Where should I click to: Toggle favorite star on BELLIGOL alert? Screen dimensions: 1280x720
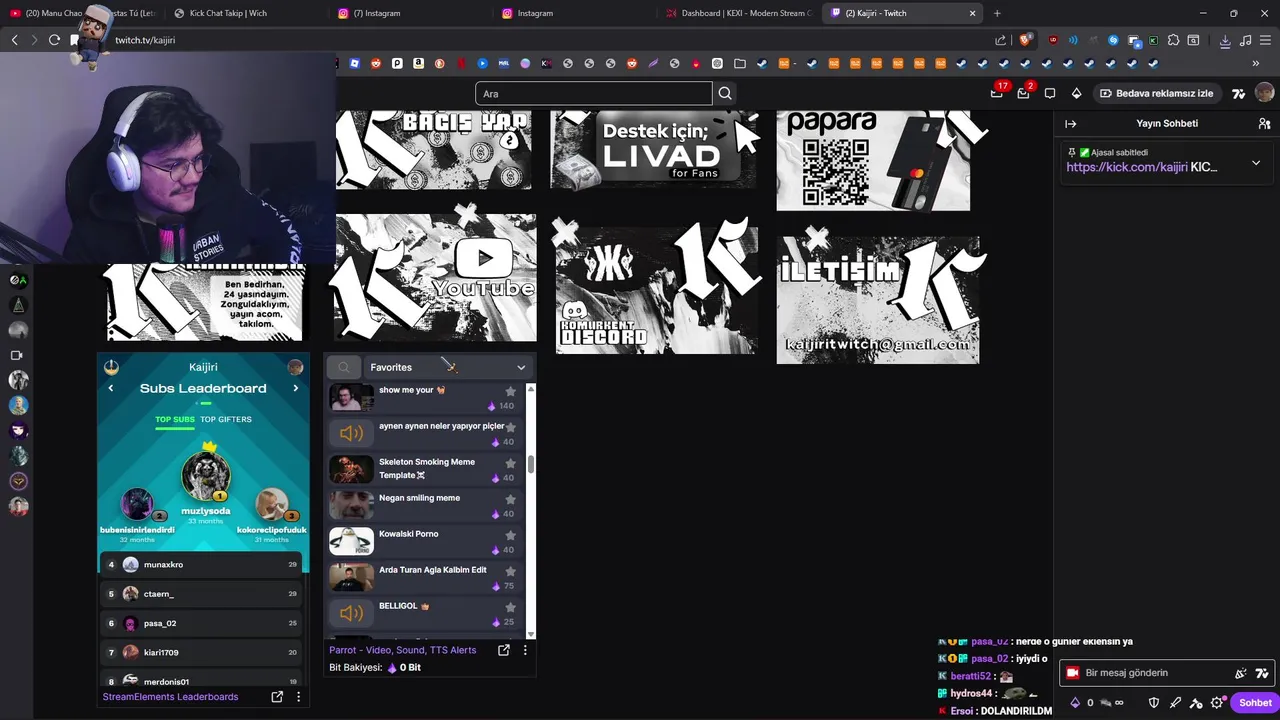pyautogui.click(x=510, y=607)
